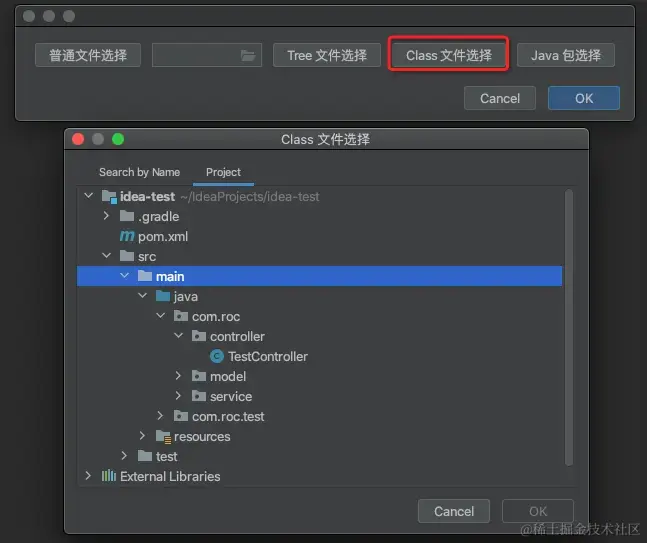Screen dimensions: 647x543
Task: Click the green zoom button of Class 文件选择 dialog
Action: [118, 139]
